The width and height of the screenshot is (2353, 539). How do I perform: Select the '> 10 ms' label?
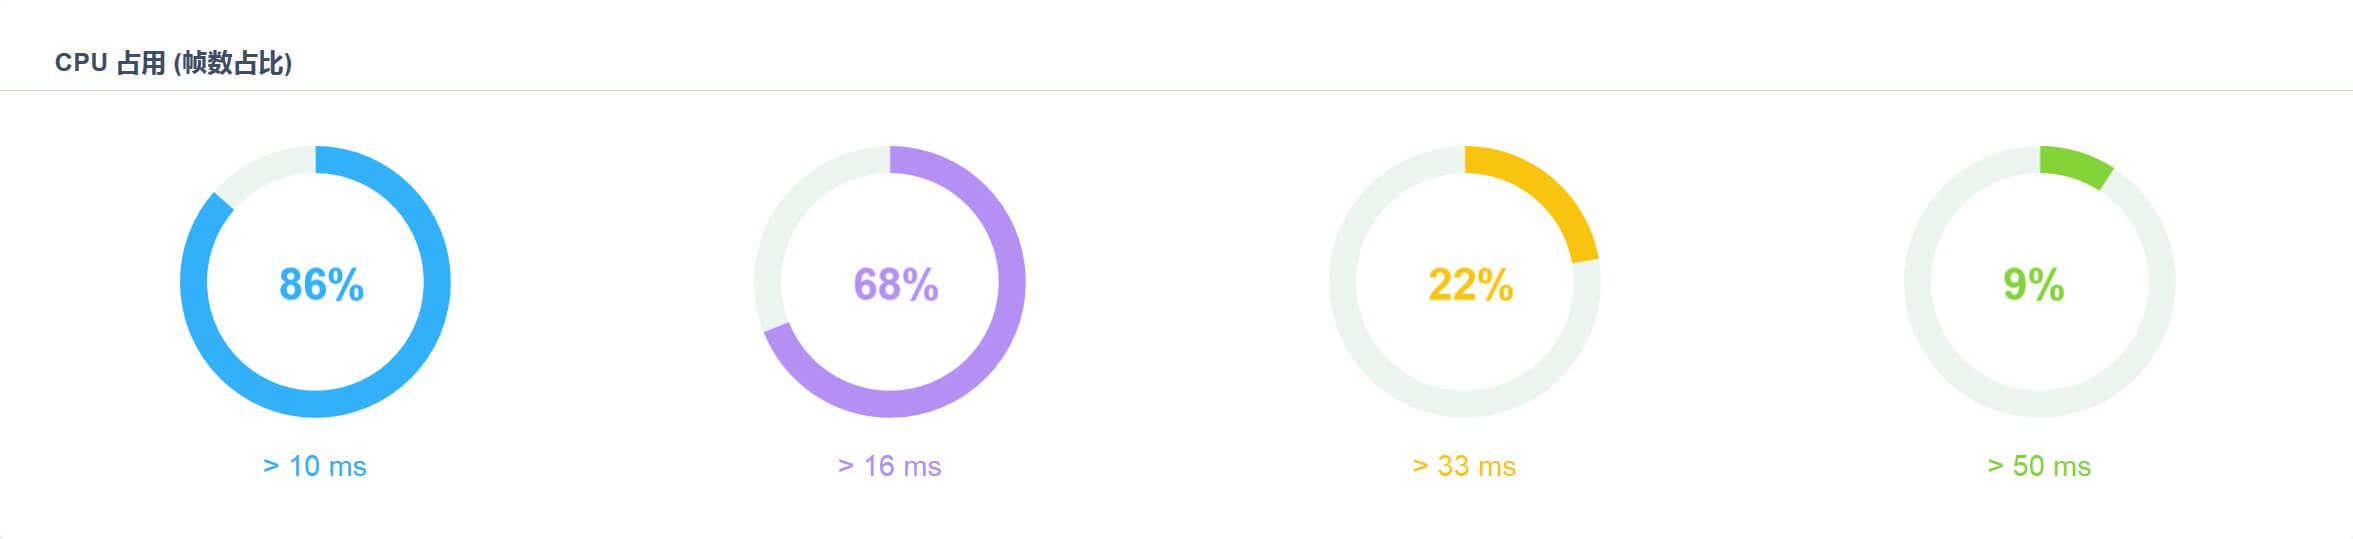(x=315, y=466)
